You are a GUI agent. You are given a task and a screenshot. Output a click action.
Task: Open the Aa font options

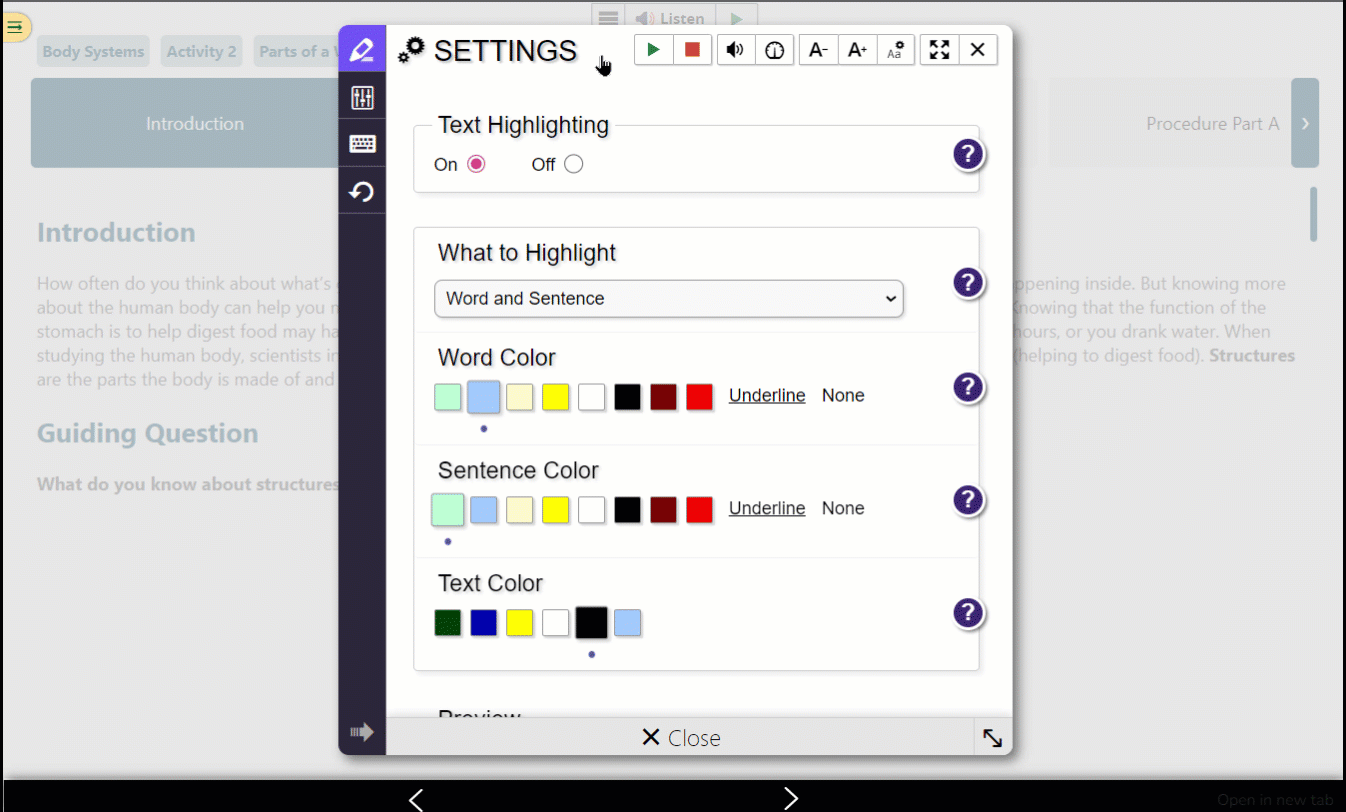[896, 49]
